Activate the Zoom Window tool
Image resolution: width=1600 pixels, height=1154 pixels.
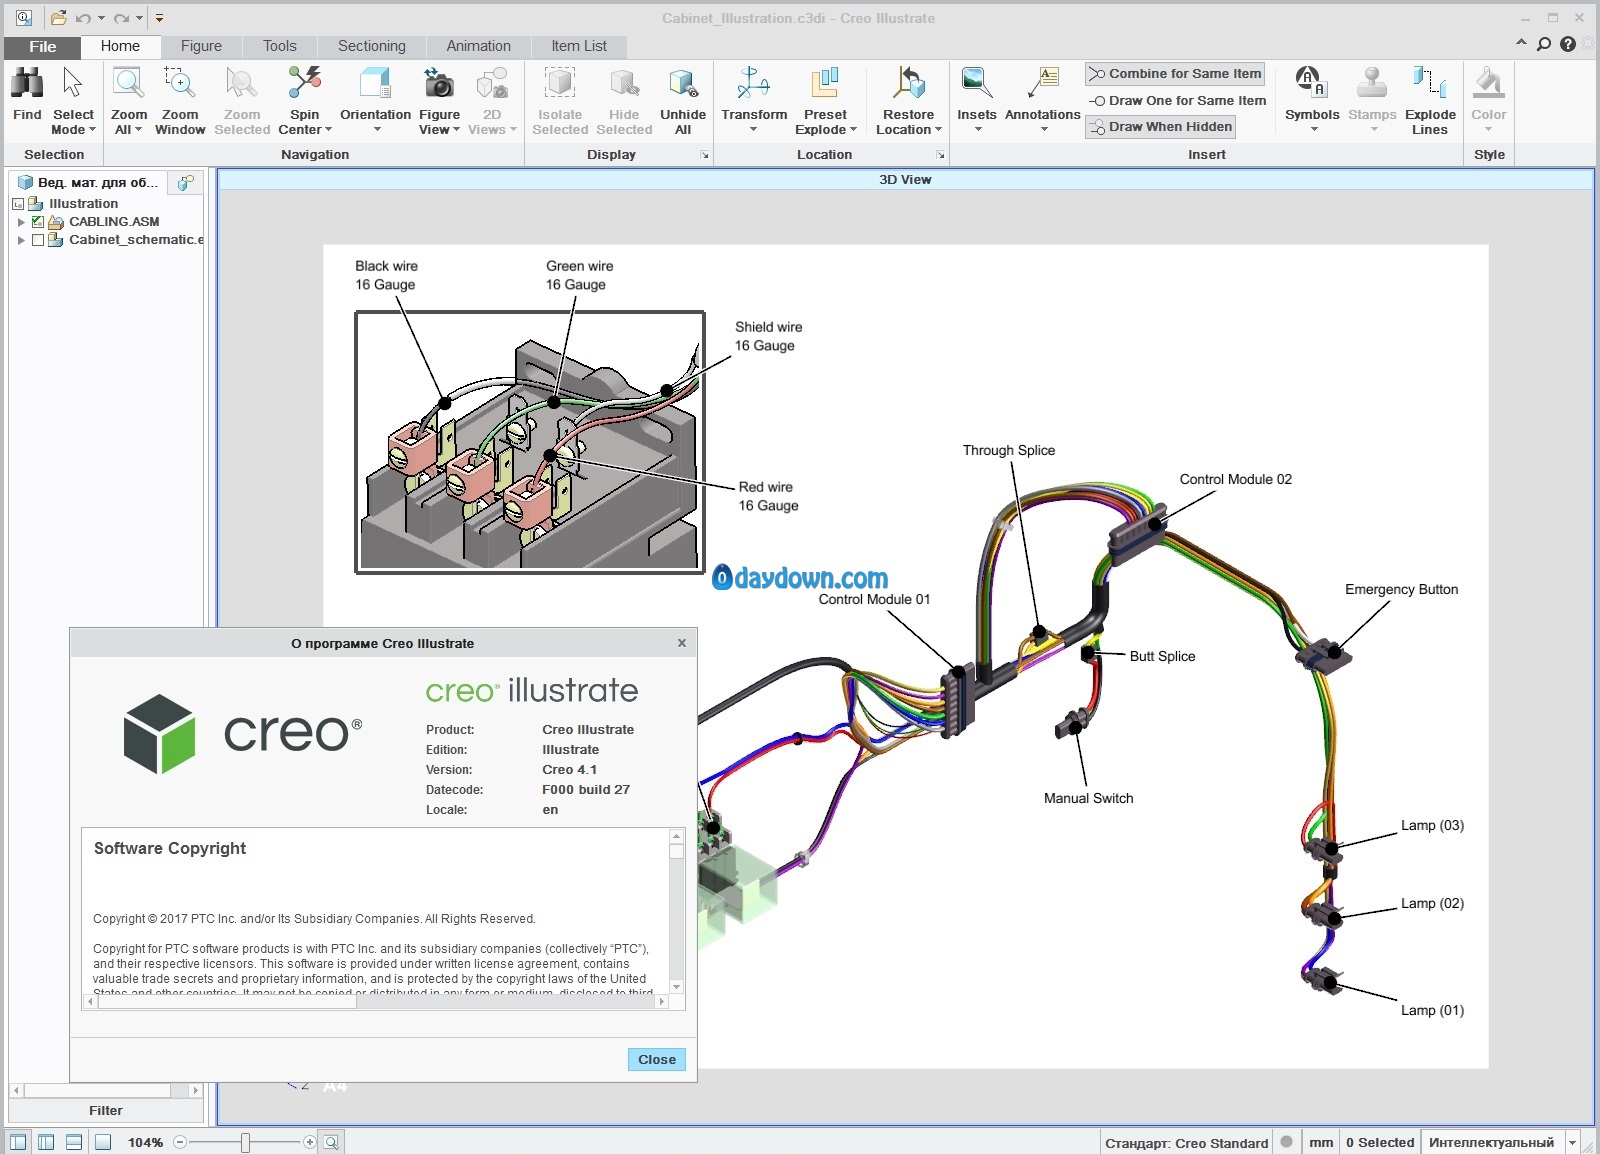(x=180, y=100)
